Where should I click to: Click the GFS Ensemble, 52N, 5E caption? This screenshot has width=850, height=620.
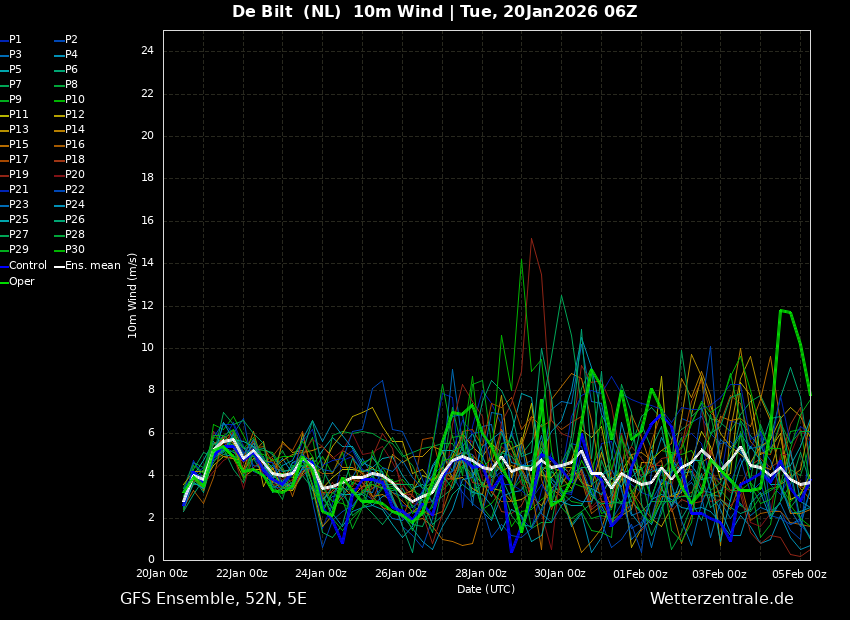pyautogui.click(x=213, y=599)
